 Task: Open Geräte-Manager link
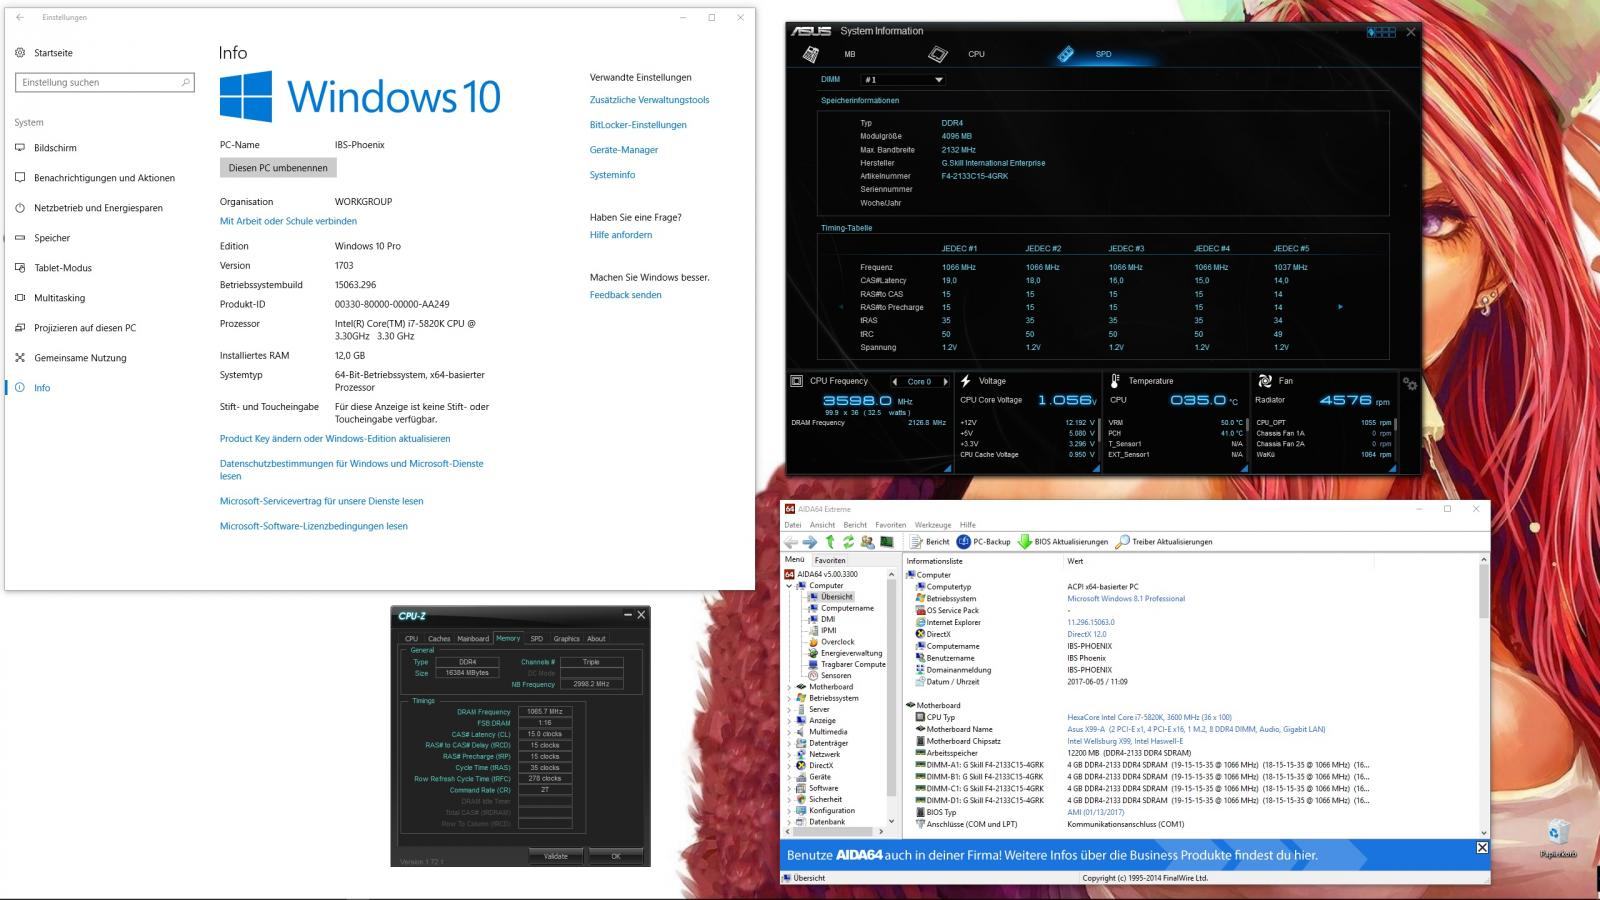tap(624, 150)
